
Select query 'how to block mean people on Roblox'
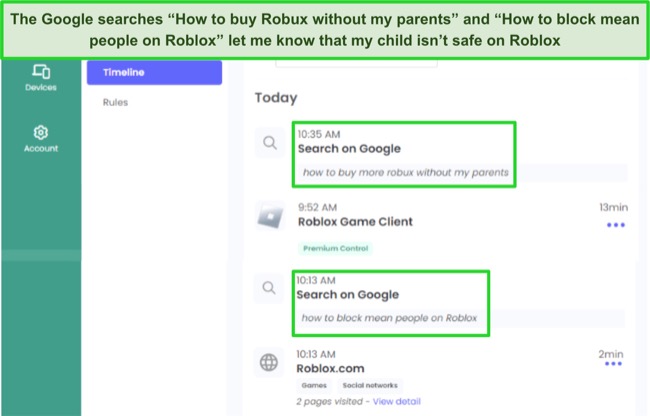click(389, 318)
